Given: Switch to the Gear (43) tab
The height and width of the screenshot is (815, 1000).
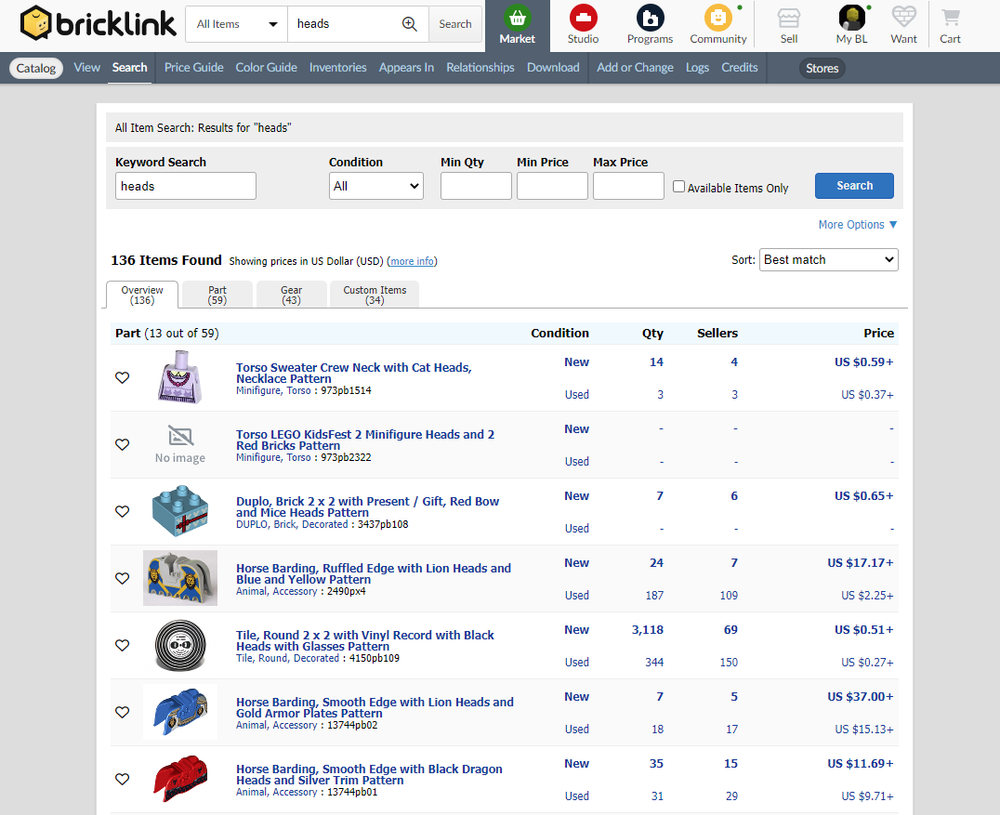Looking at the screenshot, I should [x=291, y=294].
